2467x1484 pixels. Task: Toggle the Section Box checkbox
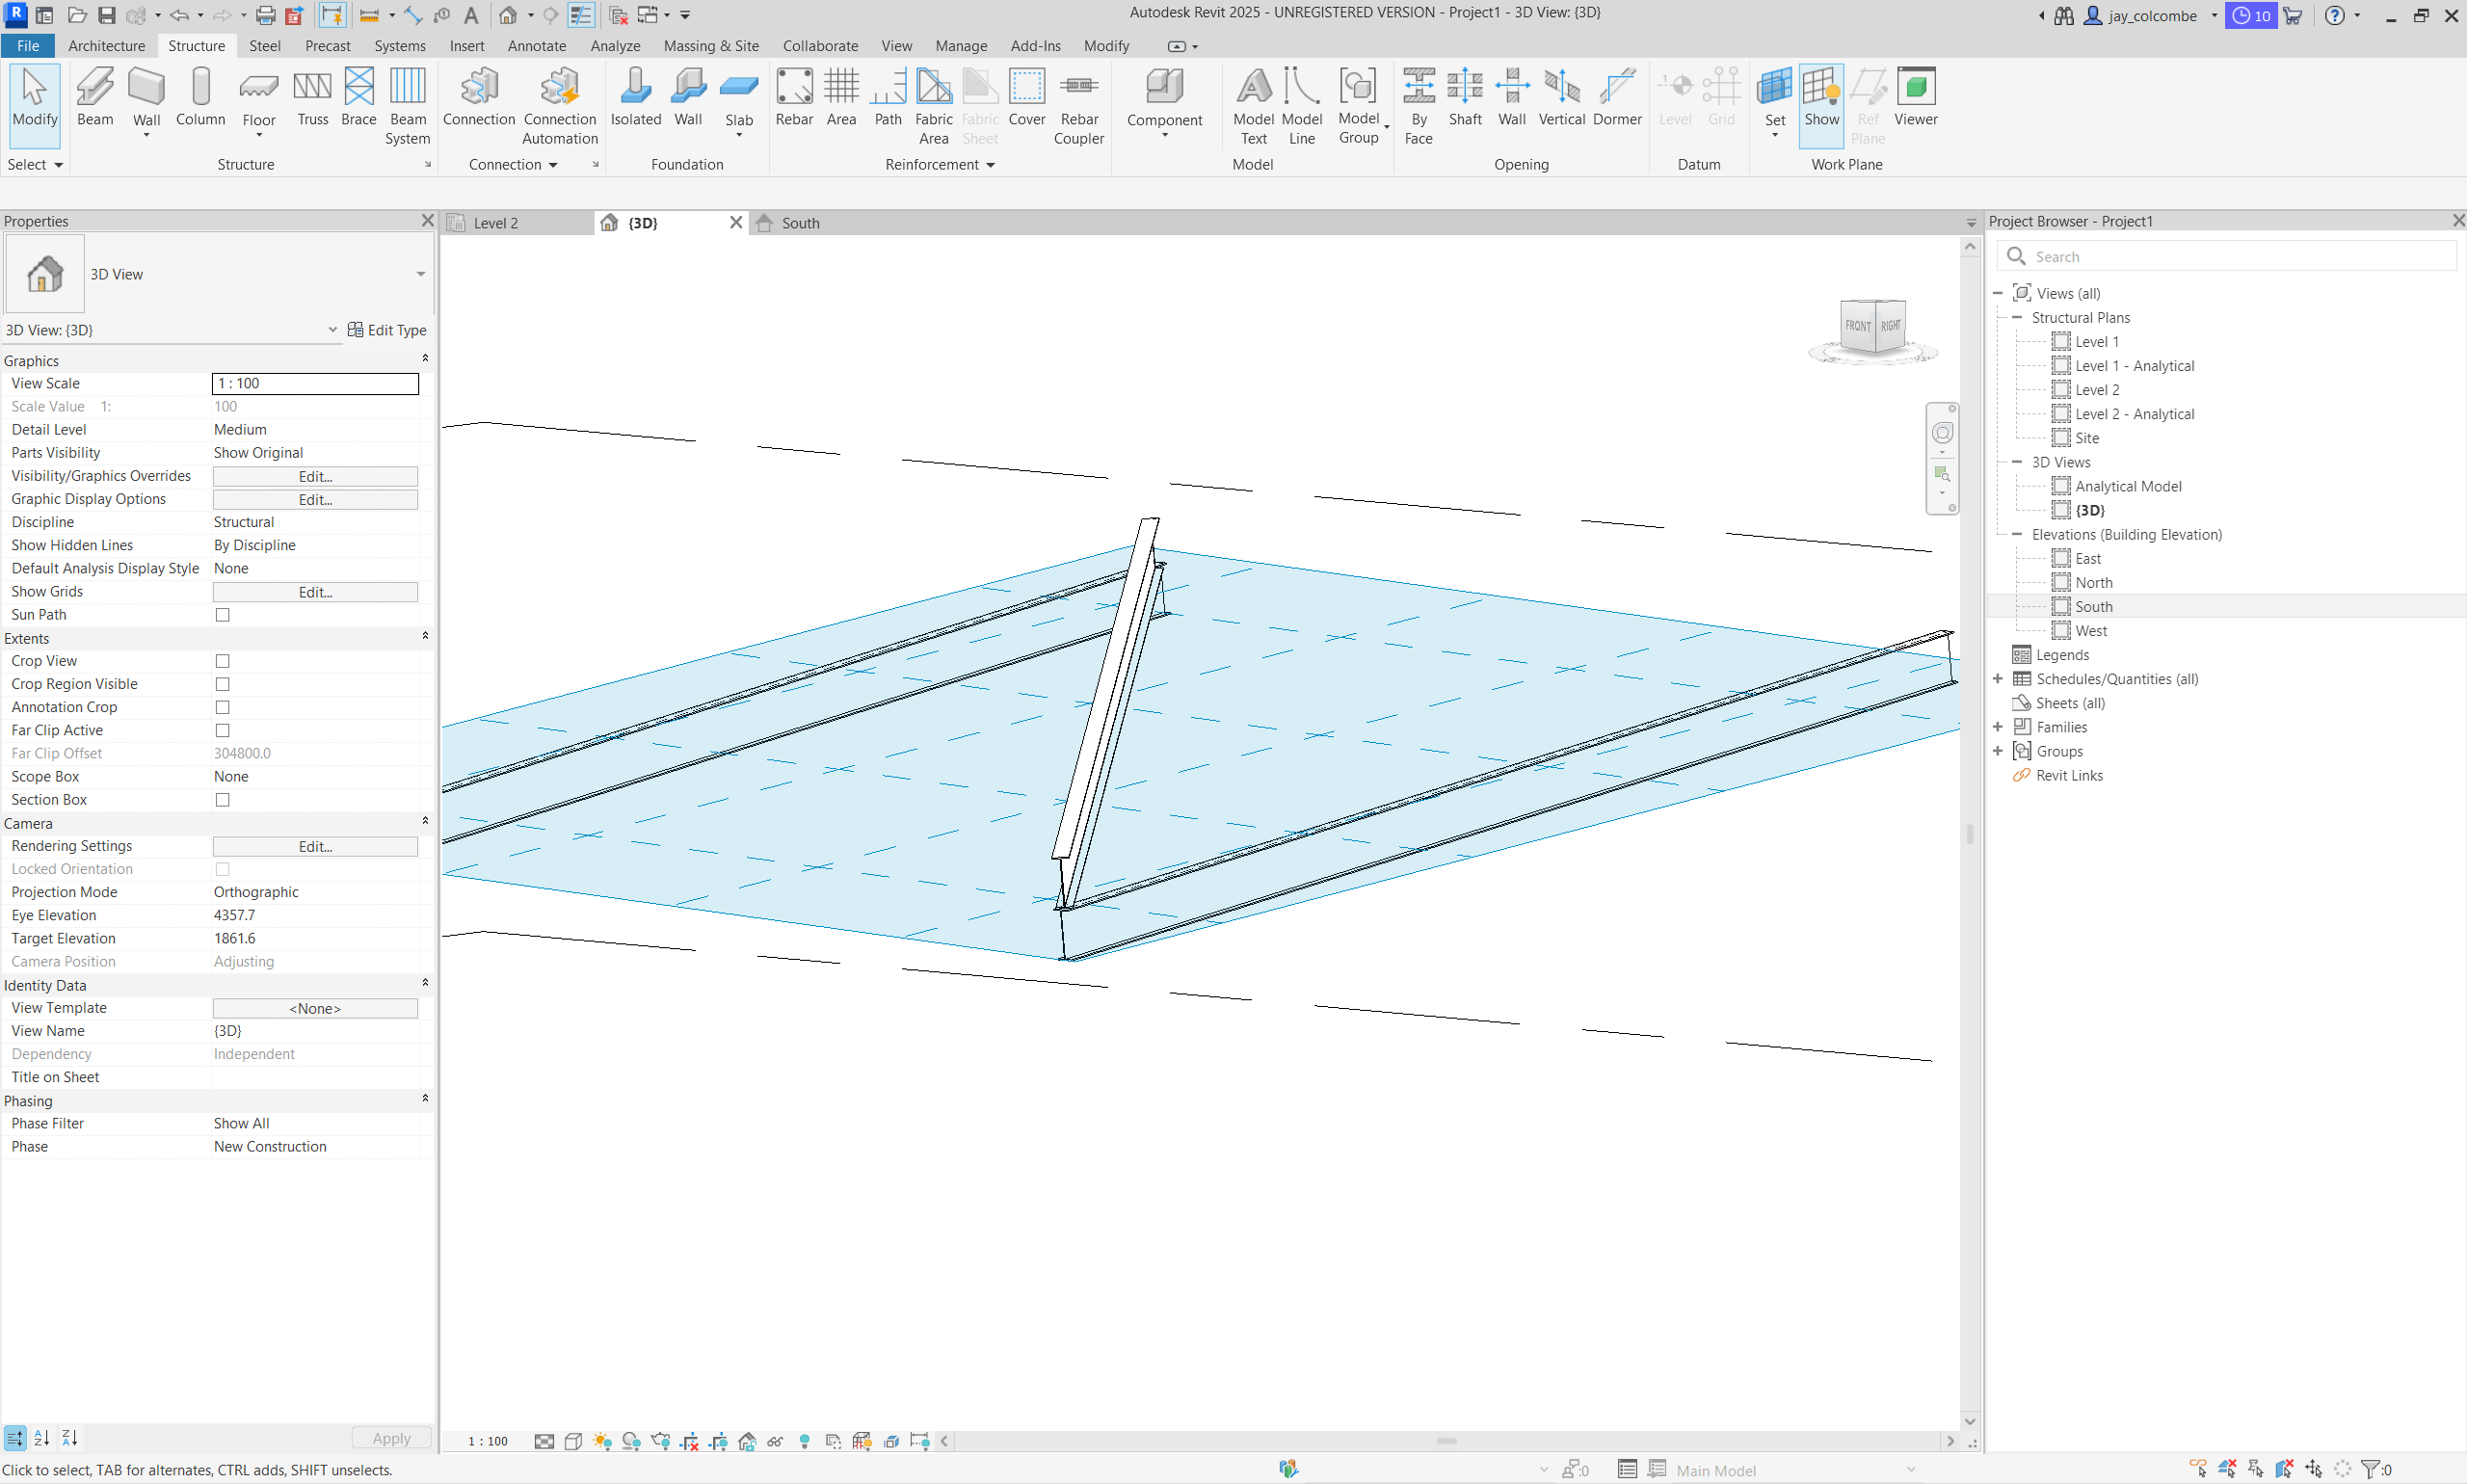(x=223, y=800)
